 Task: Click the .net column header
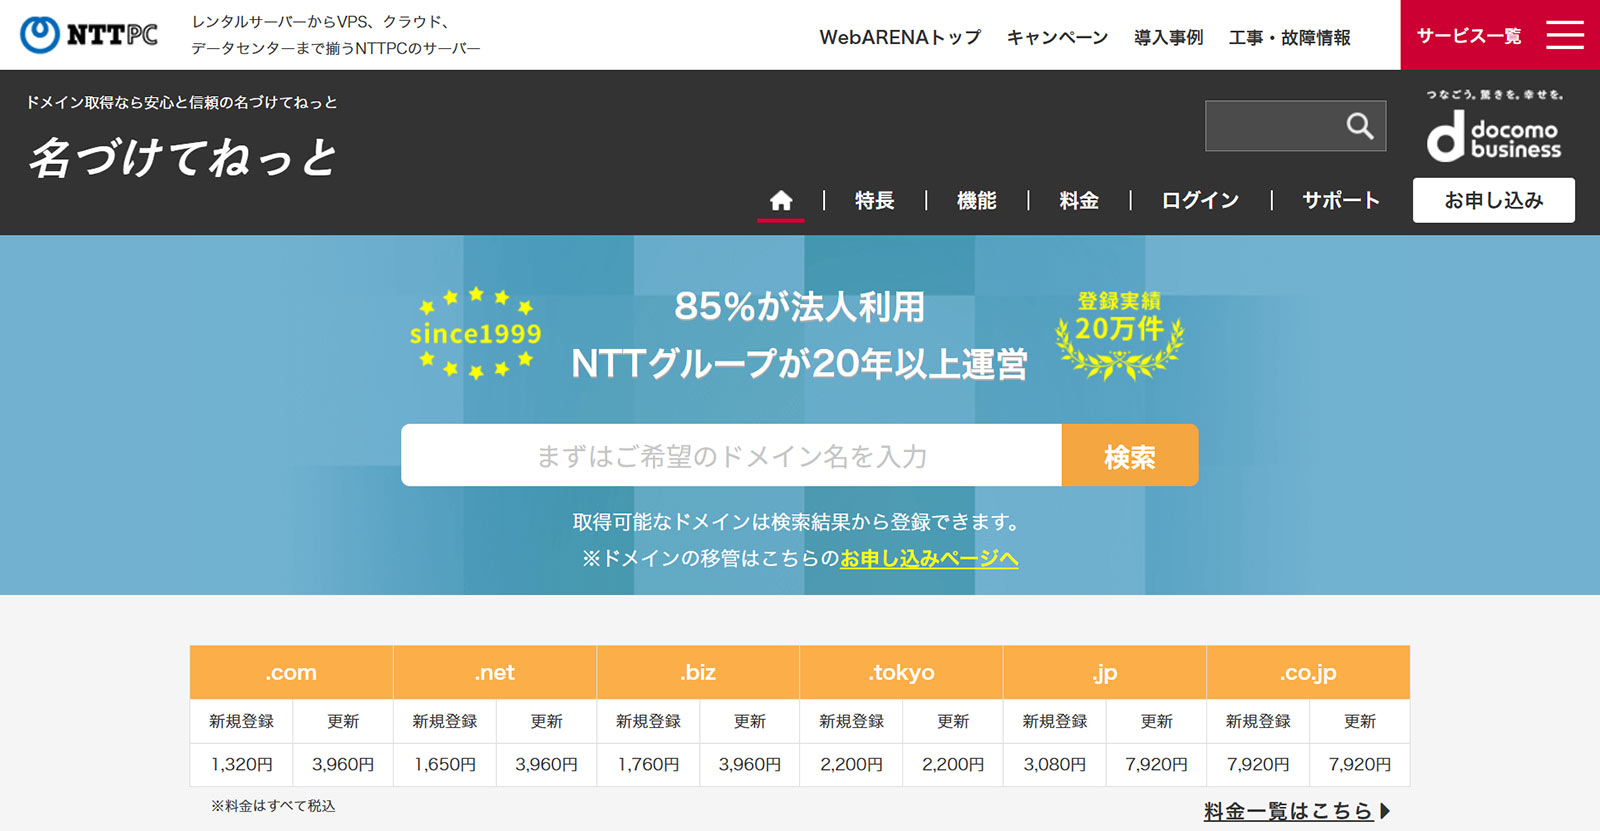click(495, 672)
